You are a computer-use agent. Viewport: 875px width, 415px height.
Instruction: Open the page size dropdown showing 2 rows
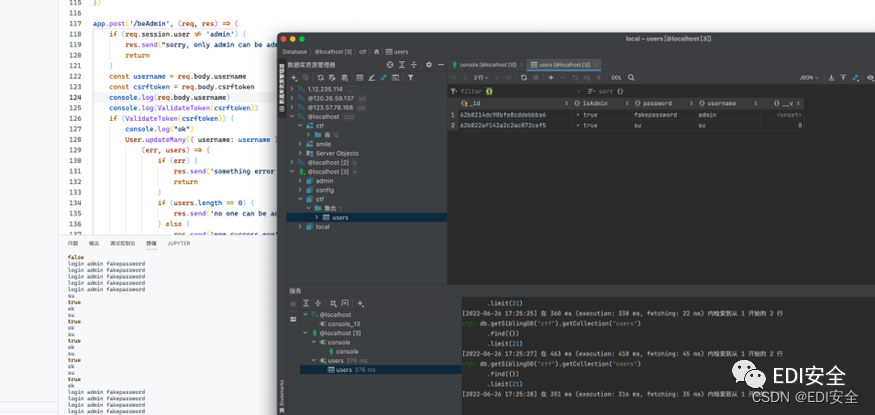click(481, 78)
